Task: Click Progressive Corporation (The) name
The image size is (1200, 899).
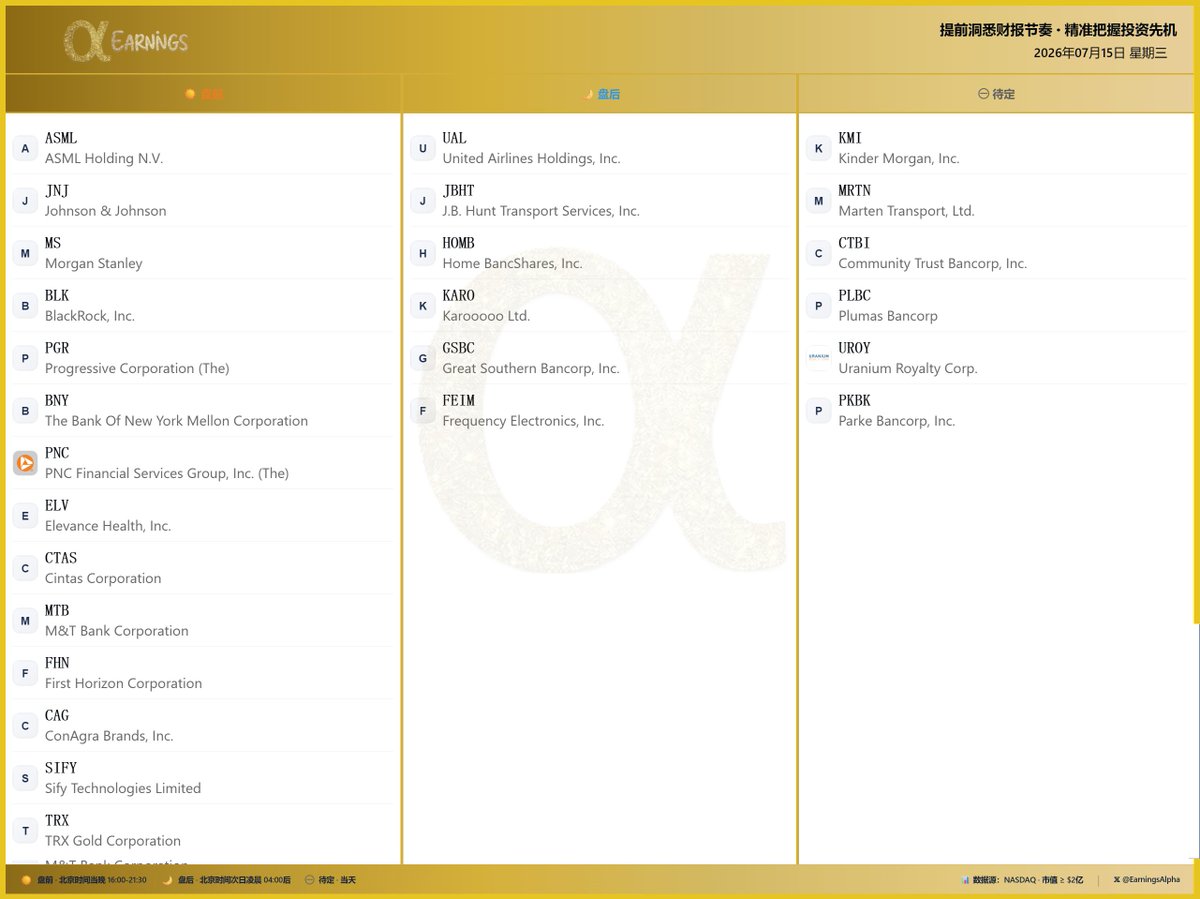Action: [137, 368]
